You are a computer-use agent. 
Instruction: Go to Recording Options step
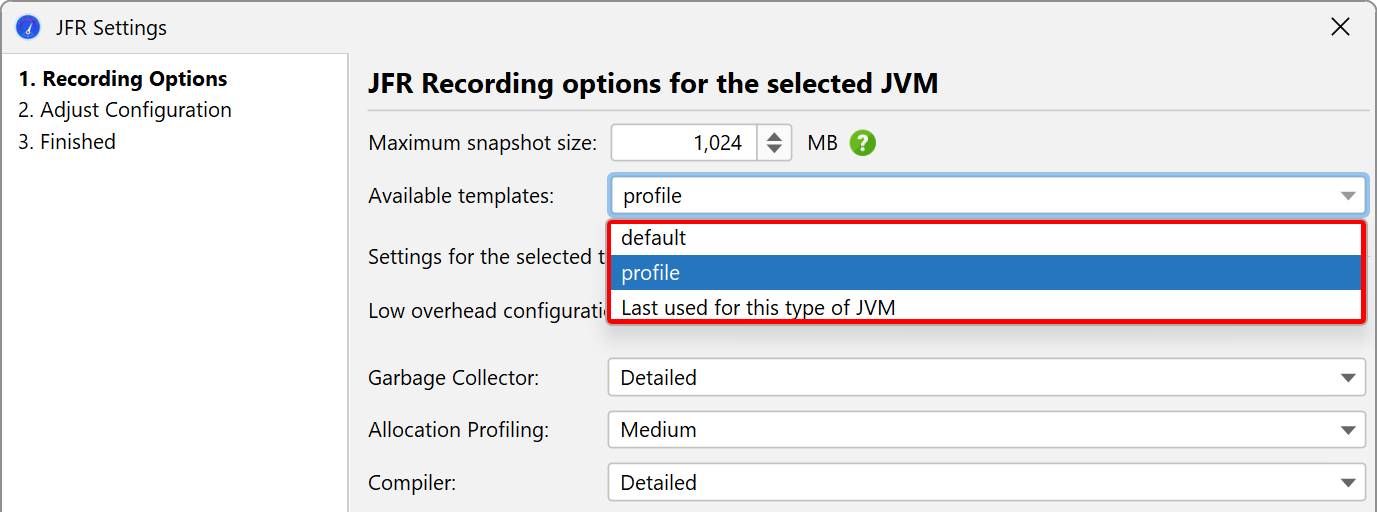click(123, 79)
